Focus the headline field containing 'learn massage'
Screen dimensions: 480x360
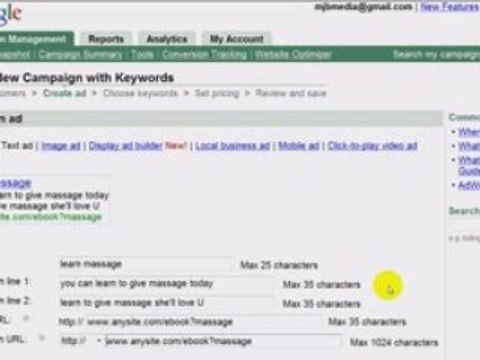tap(146, 265)
